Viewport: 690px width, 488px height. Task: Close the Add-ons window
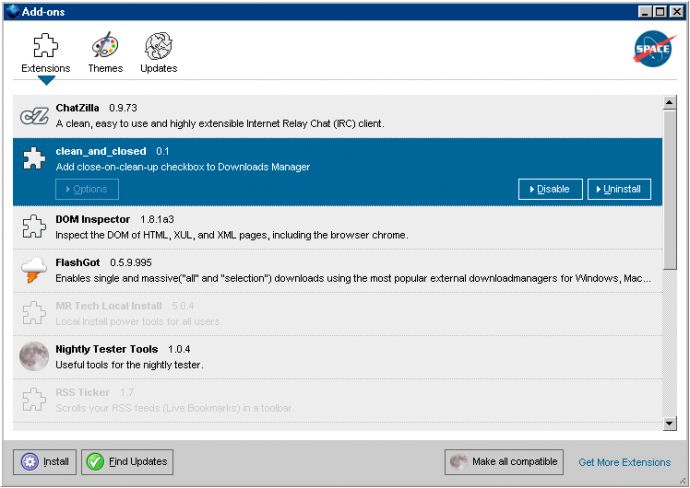(x=677, y=12)
